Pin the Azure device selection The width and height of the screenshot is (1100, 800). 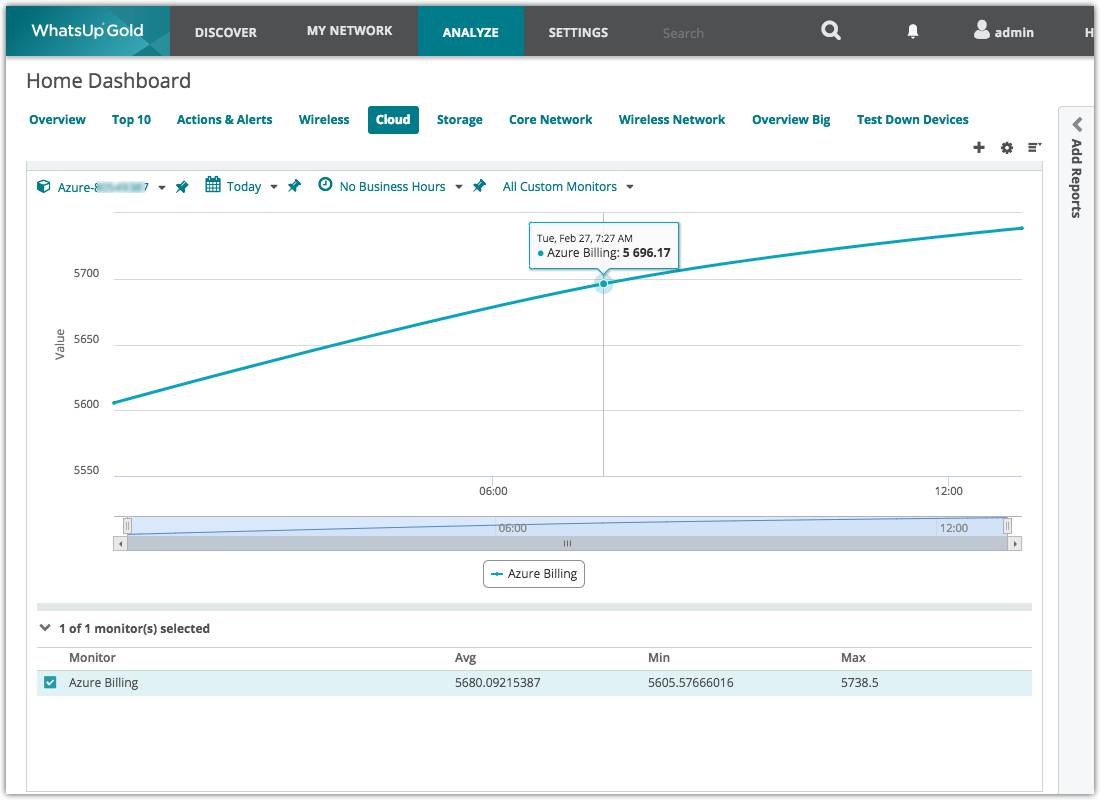tap(183, 186)
